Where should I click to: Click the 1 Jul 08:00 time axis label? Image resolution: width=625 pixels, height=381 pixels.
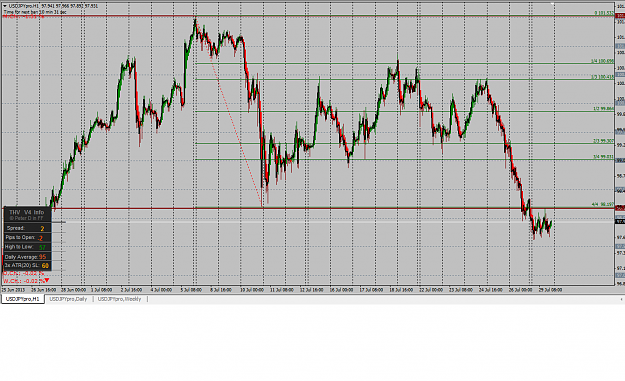(101, 290)
